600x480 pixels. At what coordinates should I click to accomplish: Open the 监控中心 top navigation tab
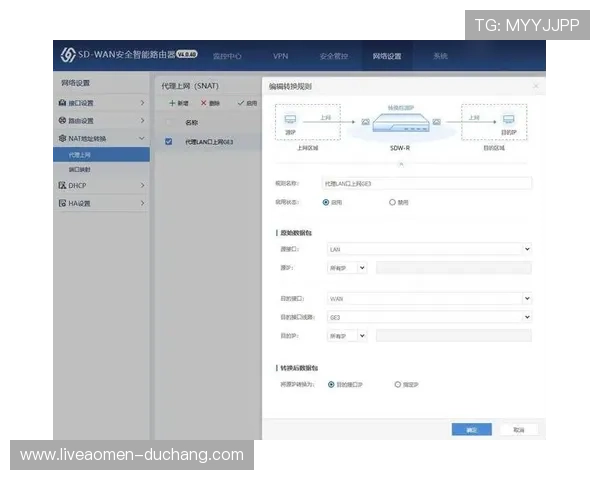click(227, 56)
